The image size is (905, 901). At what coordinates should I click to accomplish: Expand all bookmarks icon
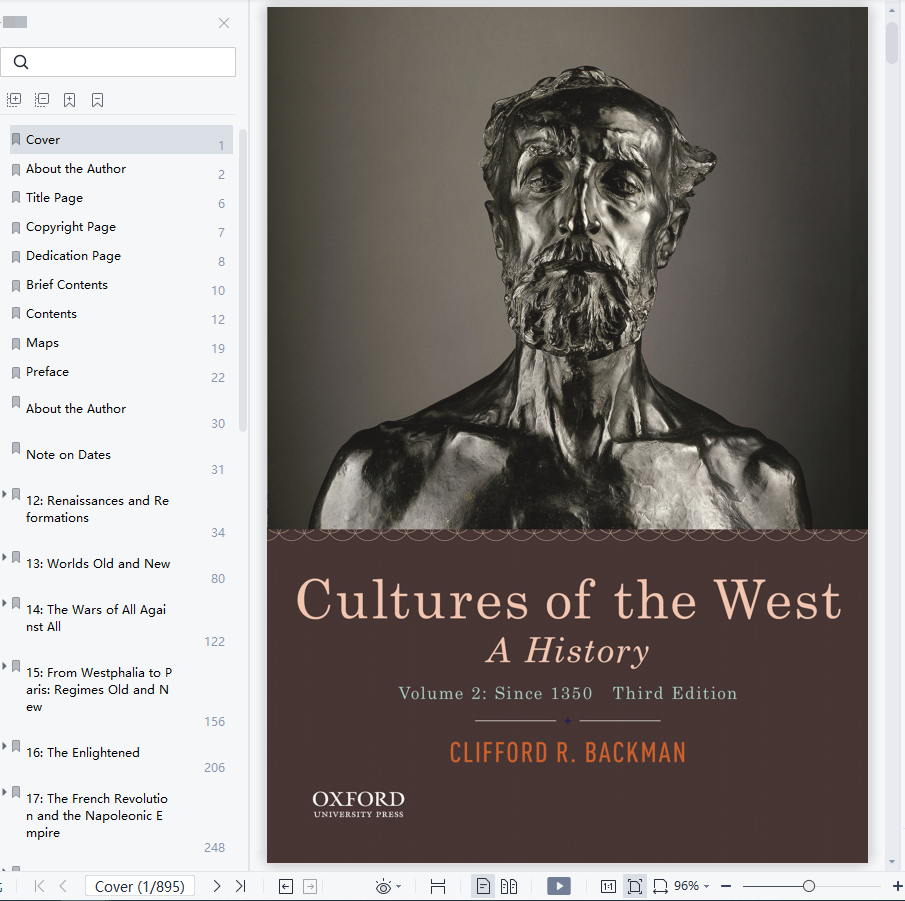(x=14, y=100)
